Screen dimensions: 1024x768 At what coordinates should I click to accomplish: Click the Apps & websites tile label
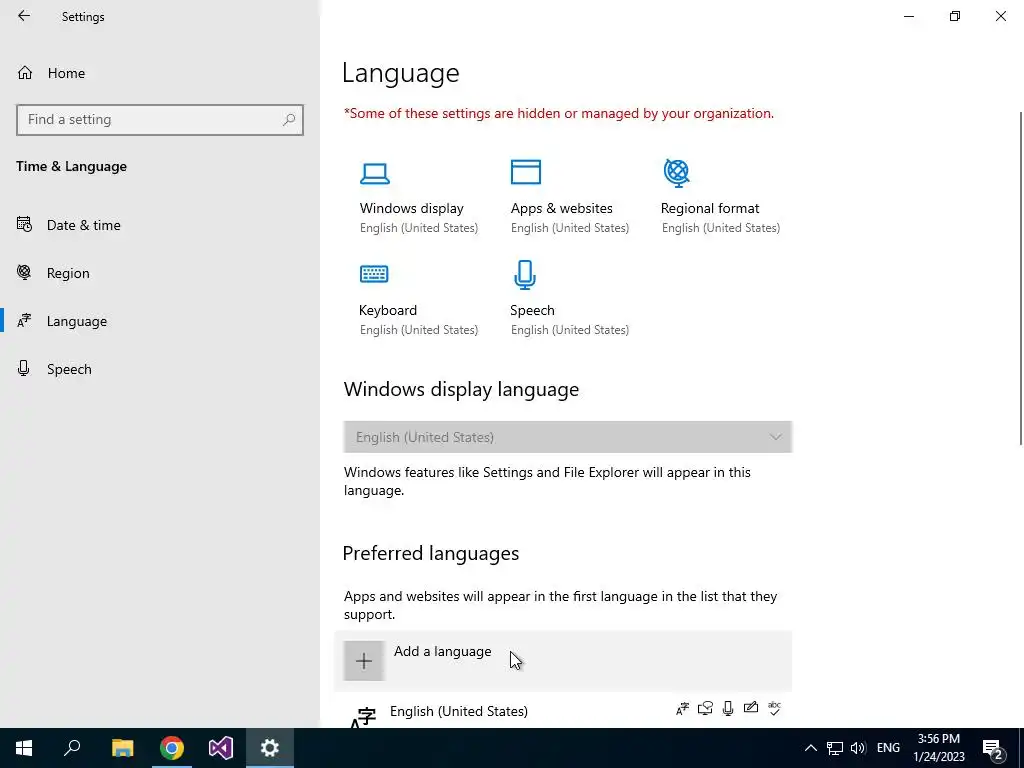point(562,208)
